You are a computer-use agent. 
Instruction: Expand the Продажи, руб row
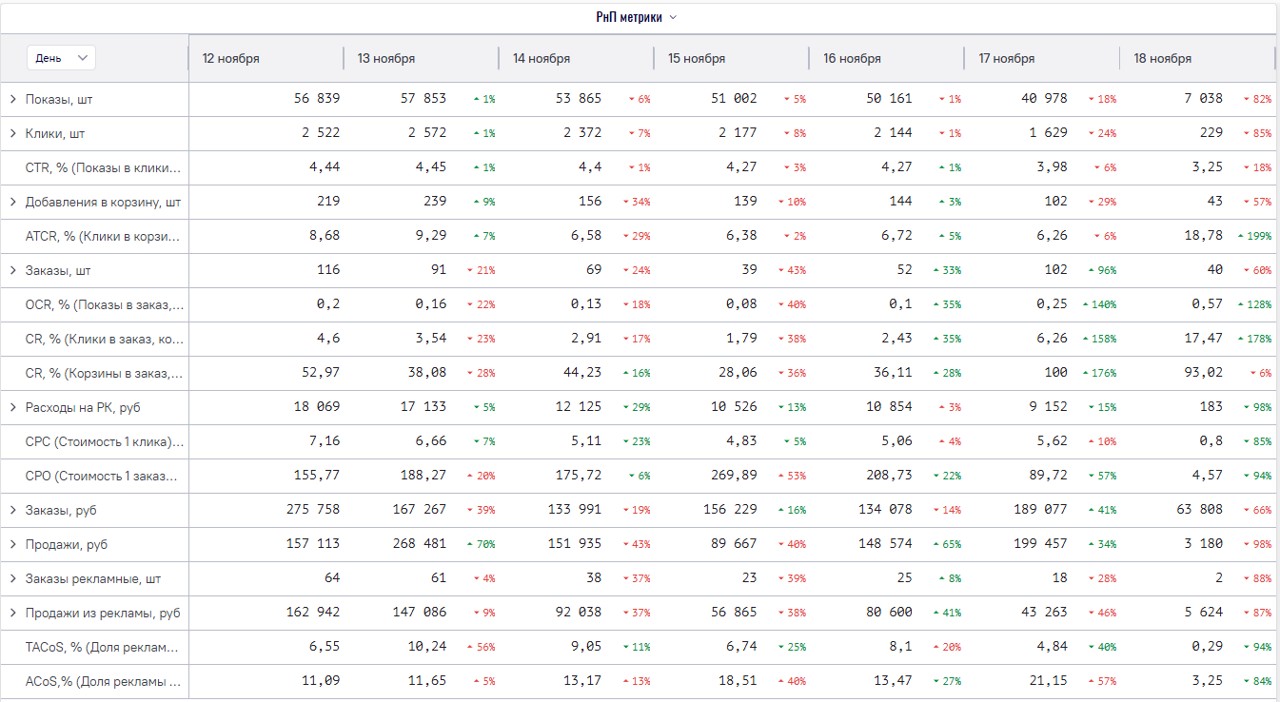point(13,544)
